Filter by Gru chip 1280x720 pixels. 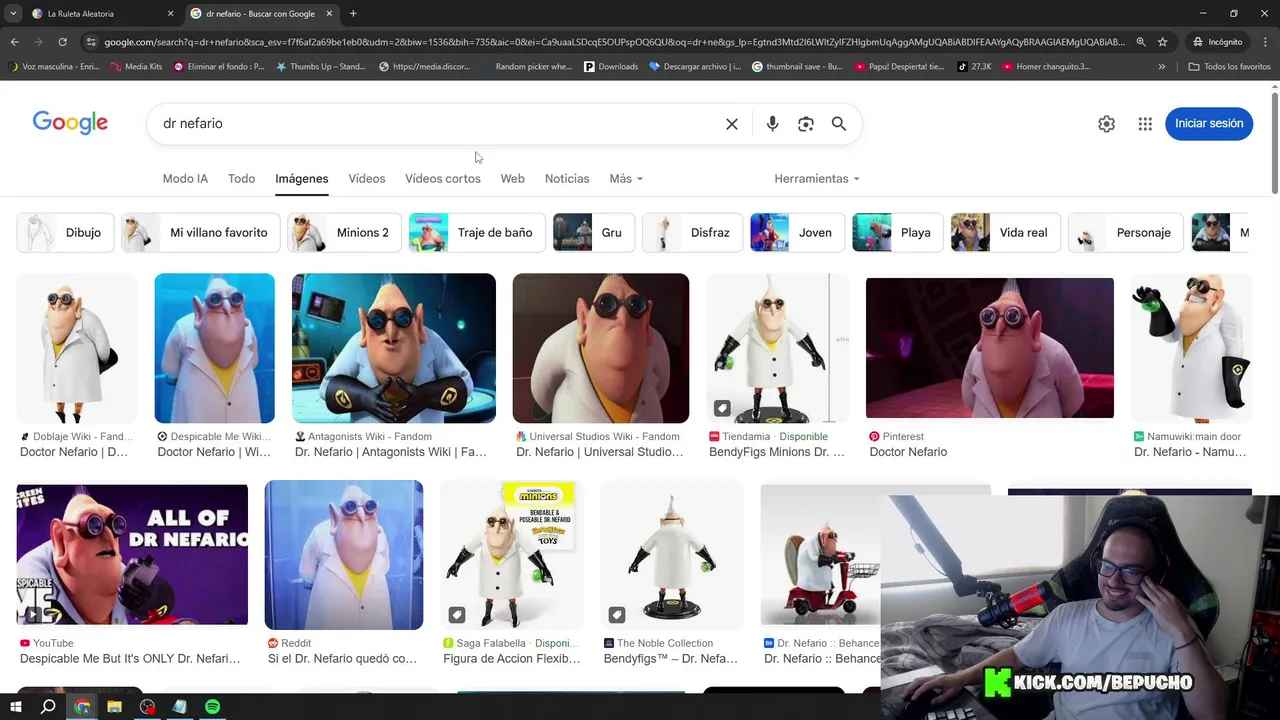click(x=593, y=233)
